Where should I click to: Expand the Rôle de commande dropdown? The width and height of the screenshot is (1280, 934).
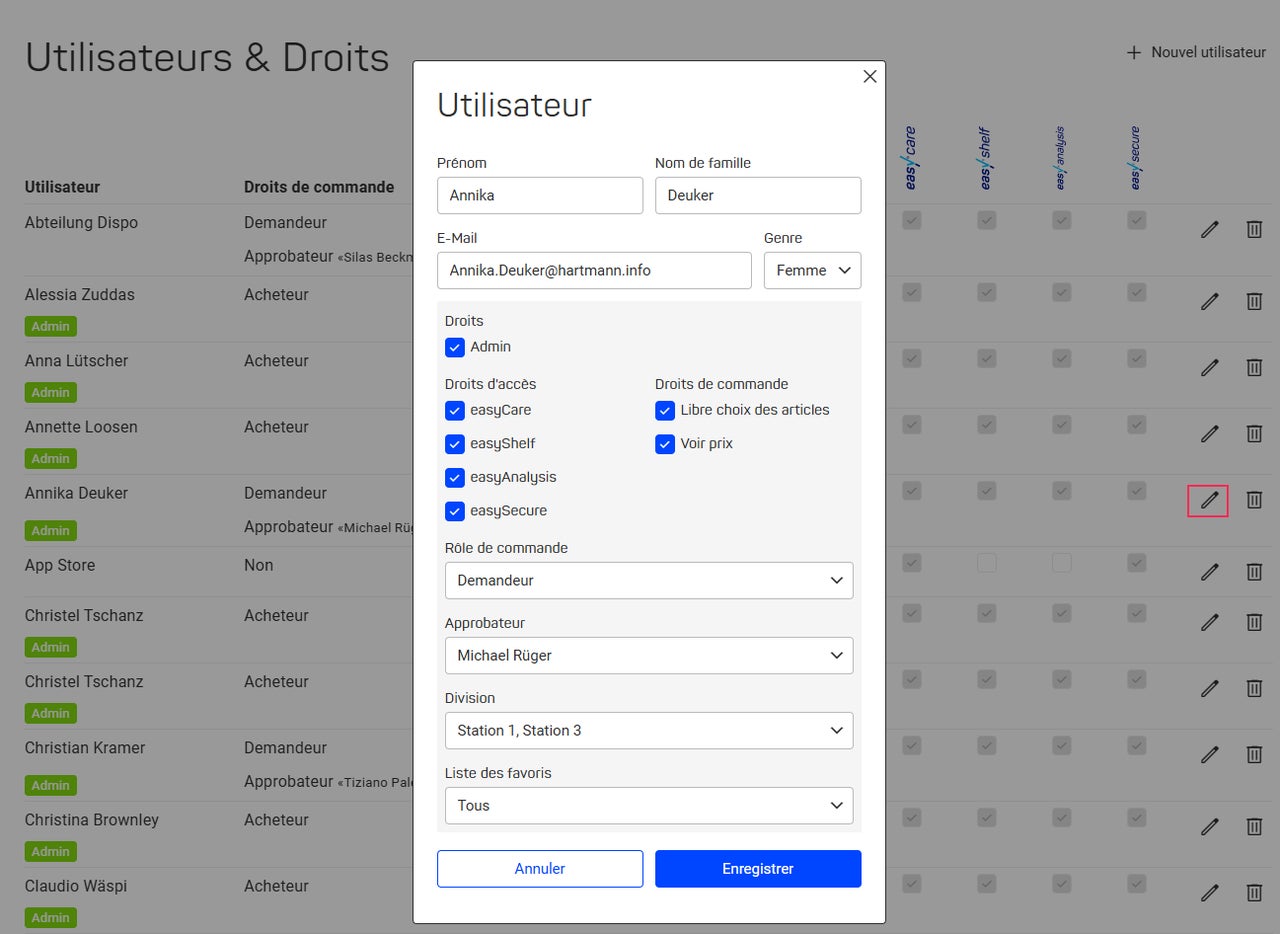(649, 580)
